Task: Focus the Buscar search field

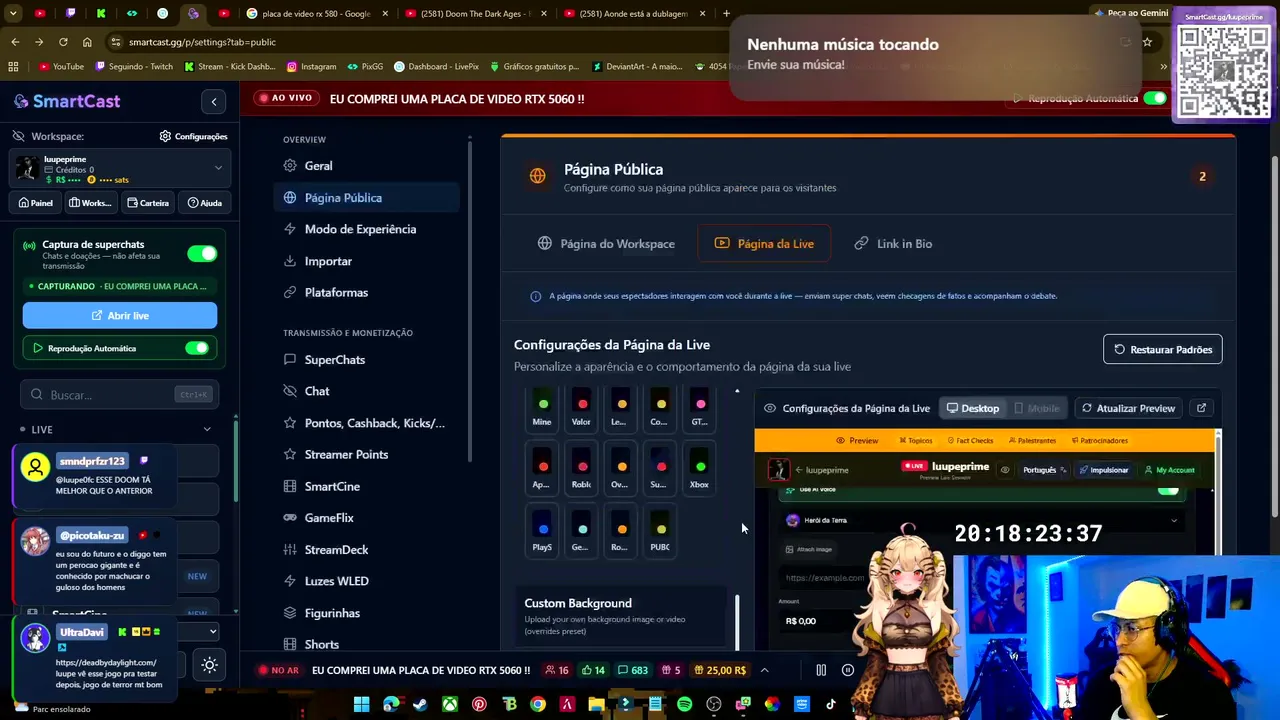Action: (x=120, y=395)
